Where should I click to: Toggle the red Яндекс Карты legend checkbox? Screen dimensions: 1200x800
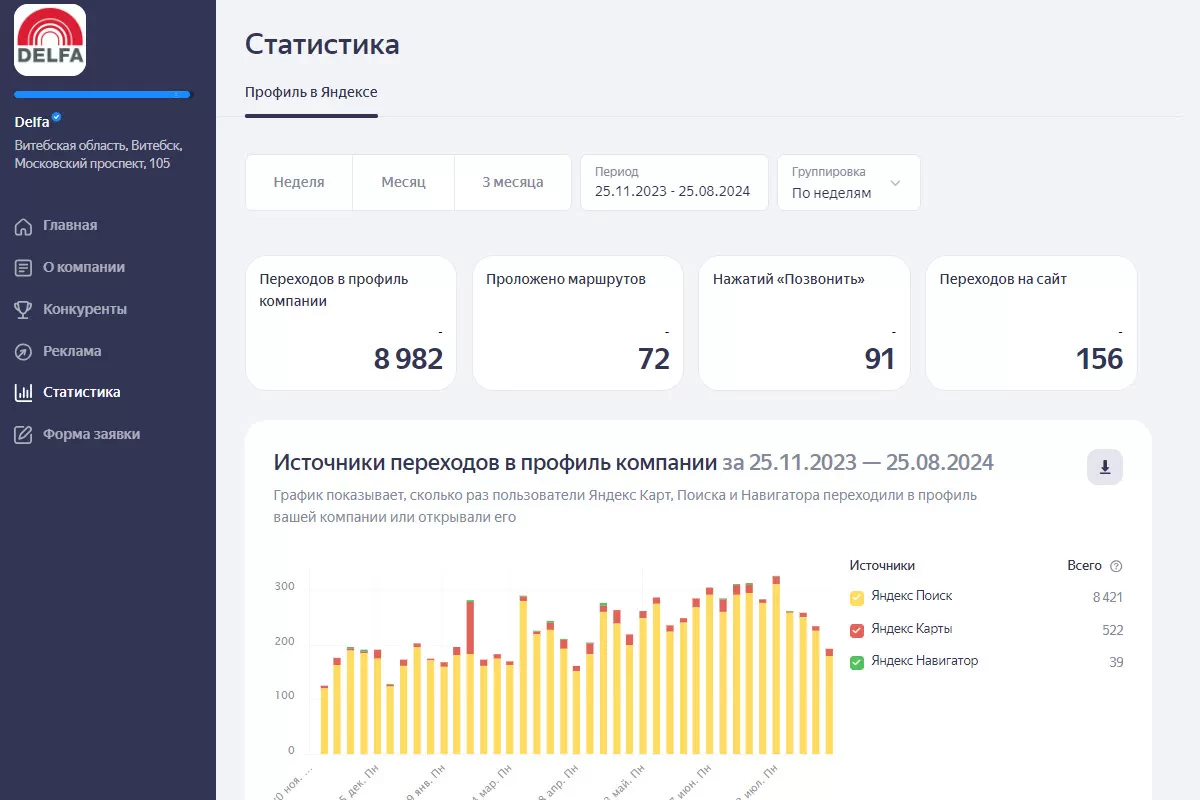click(x=857, y=630)
